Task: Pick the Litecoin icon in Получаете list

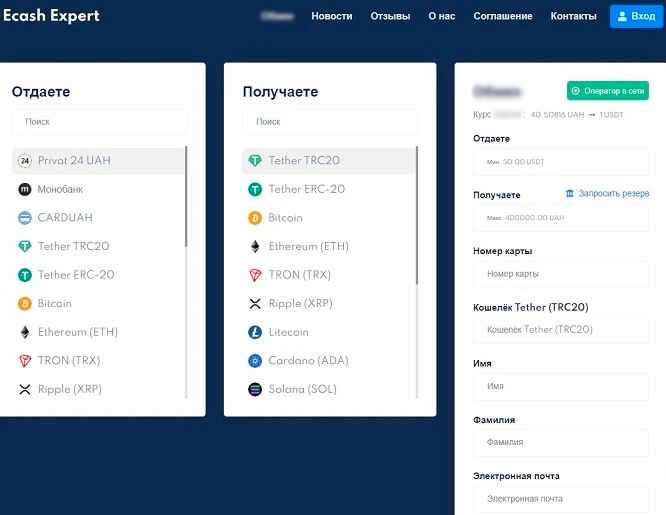Action: pos(256,332)
